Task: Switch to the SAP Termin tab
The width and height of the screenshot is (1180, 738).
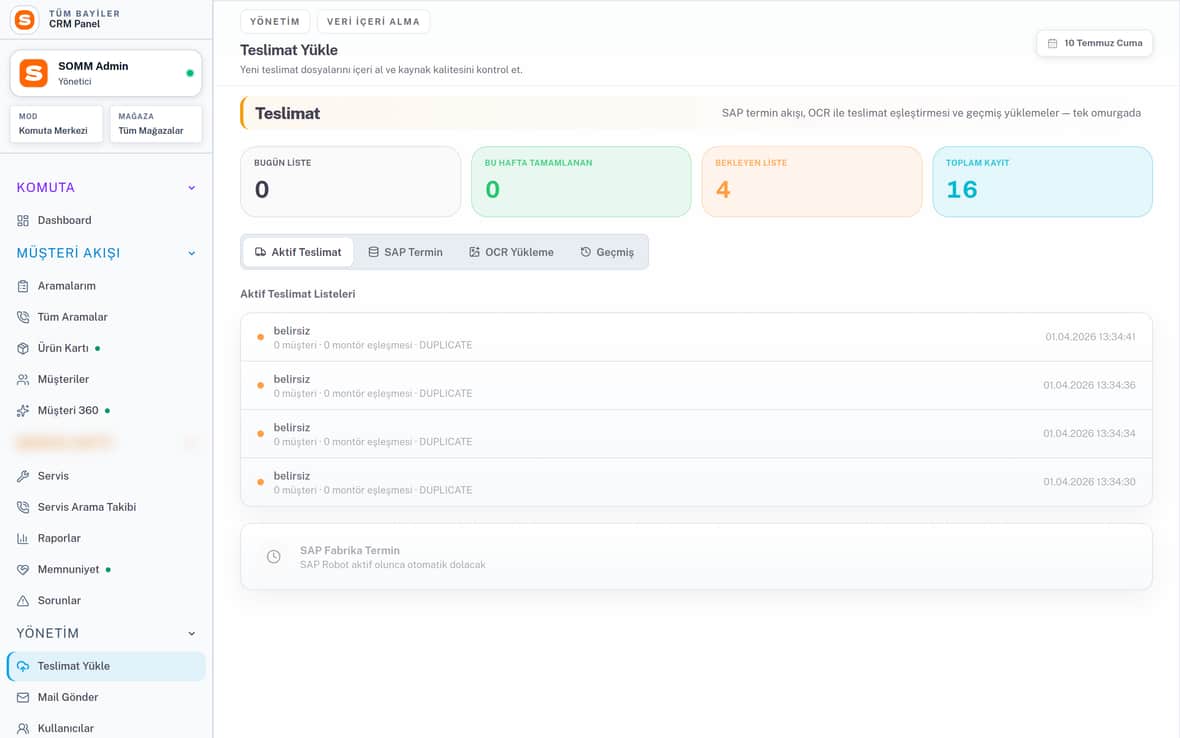Action: pyautogui.click(x=405, y=252)
